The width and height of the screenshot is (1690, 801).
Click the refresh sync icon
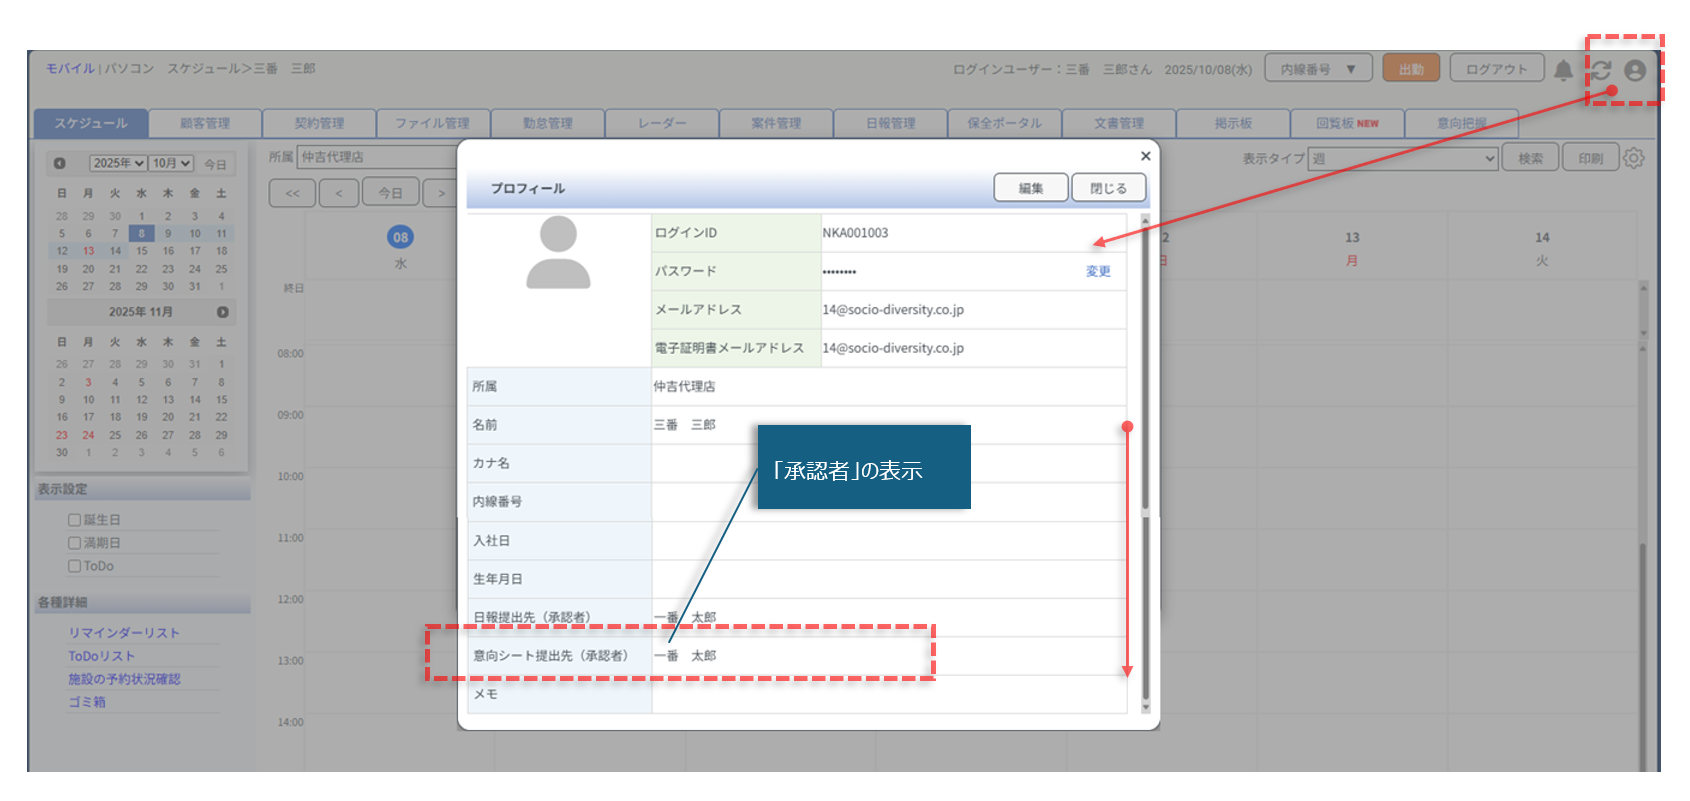(x=1601, y=70)
